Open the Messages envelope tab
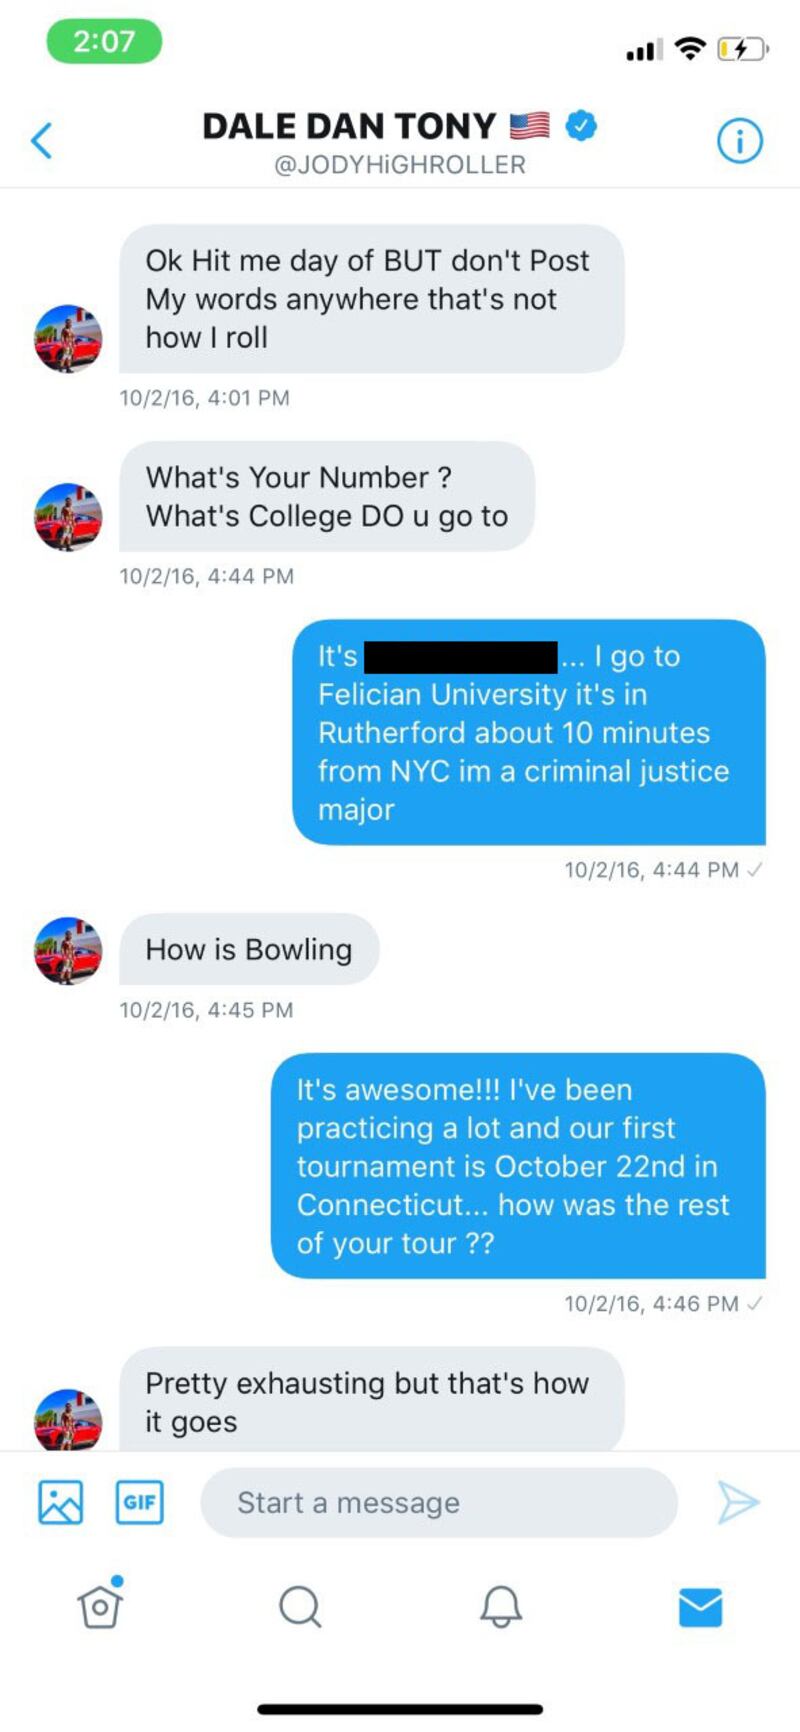800x1732 pixels. tap(700, 1607)
